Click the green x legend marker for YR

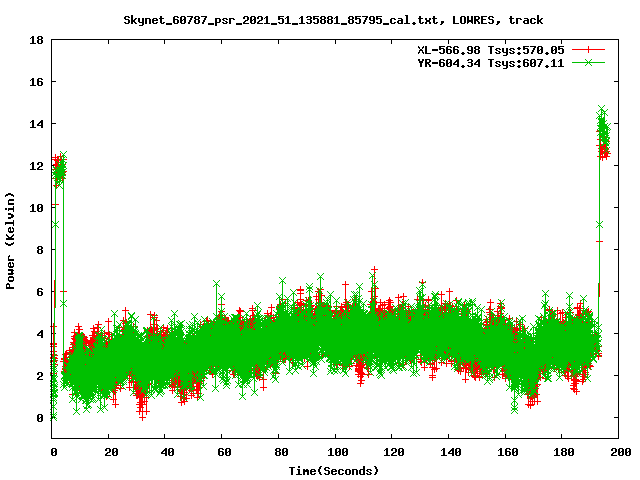click(588, 62)
